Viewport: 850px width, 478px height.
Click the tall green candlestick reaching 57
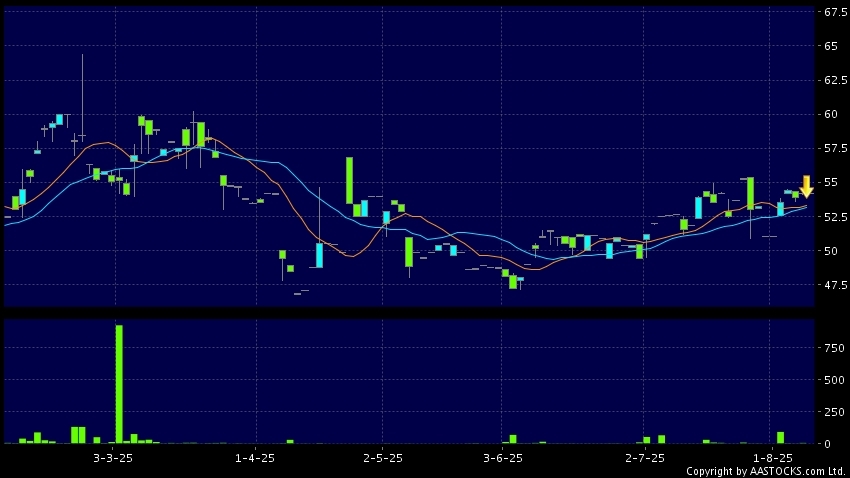[350, 180]
